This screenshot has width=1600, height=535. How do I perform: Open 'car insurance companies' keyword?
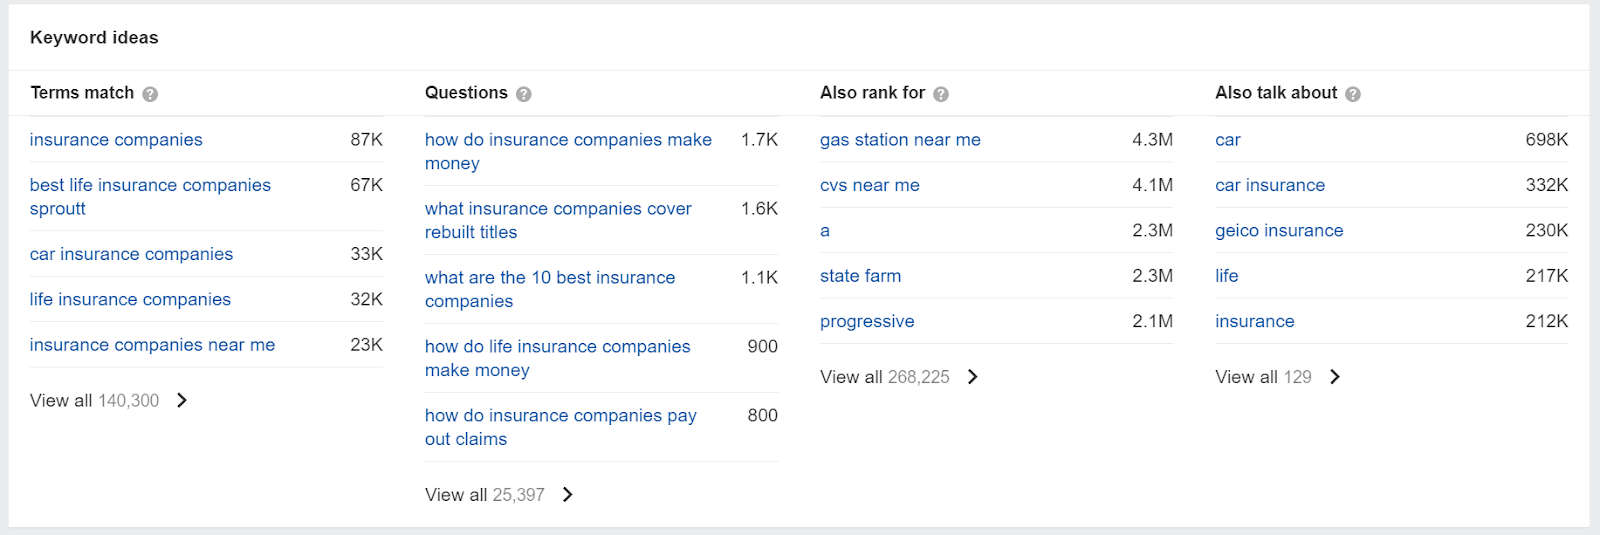131,254
